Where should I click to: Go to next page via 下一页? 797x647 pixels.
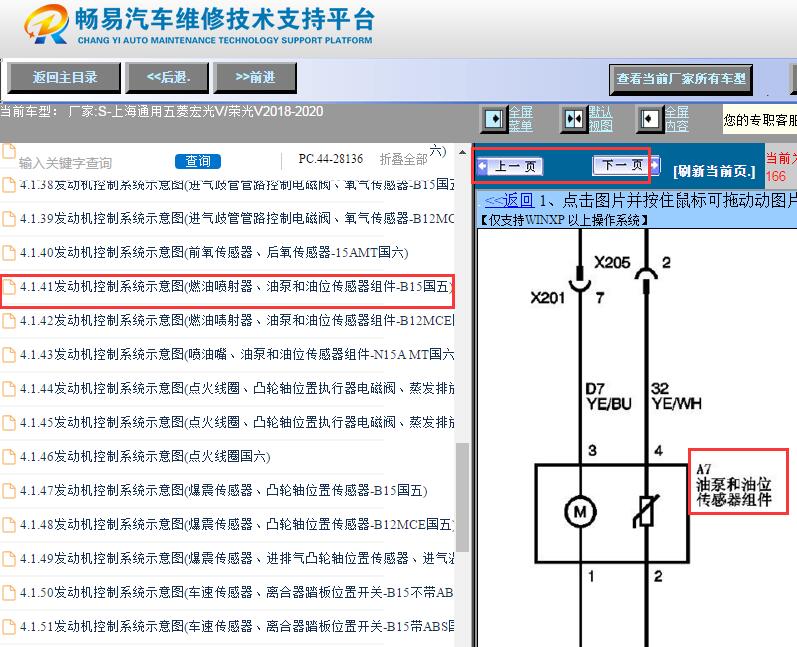click(x=626, y=165)
